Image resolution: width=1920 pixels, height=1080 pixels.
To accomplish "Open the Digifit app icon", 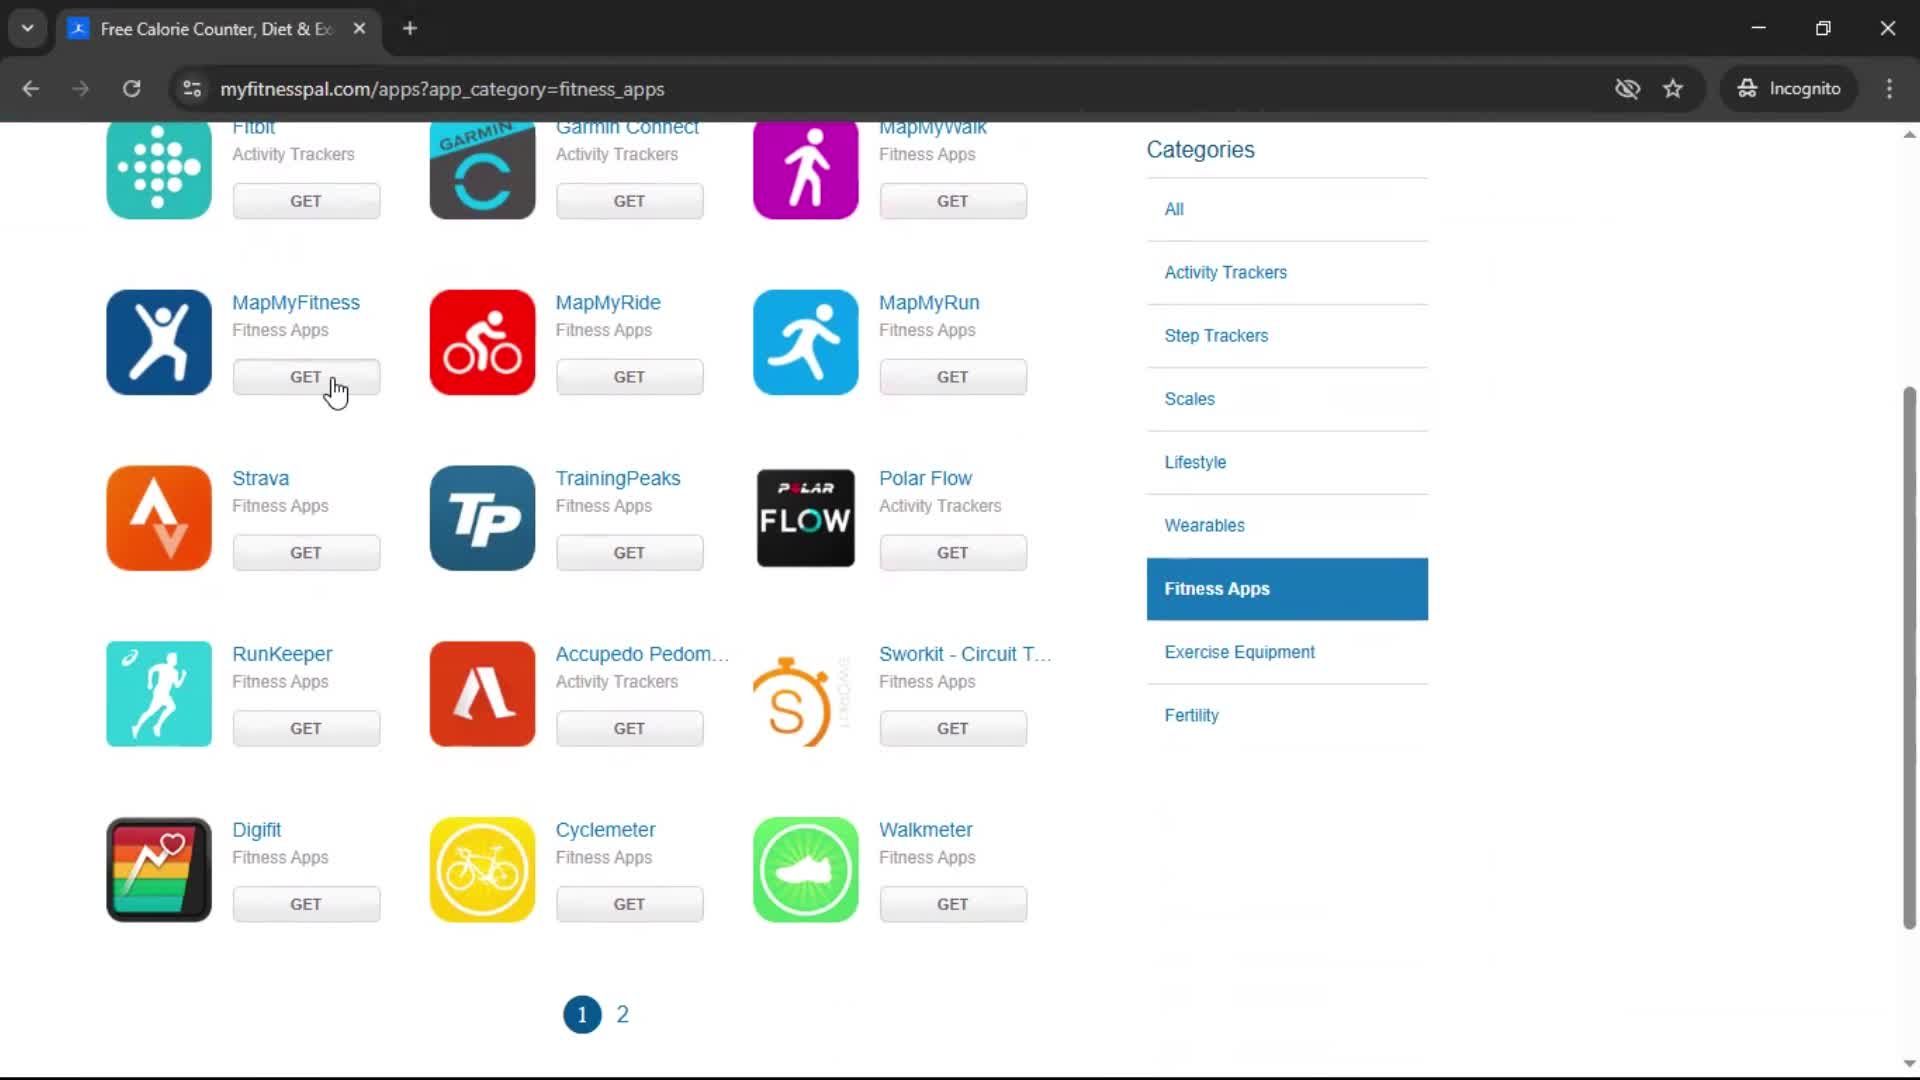I will click(x=159, y=870).
